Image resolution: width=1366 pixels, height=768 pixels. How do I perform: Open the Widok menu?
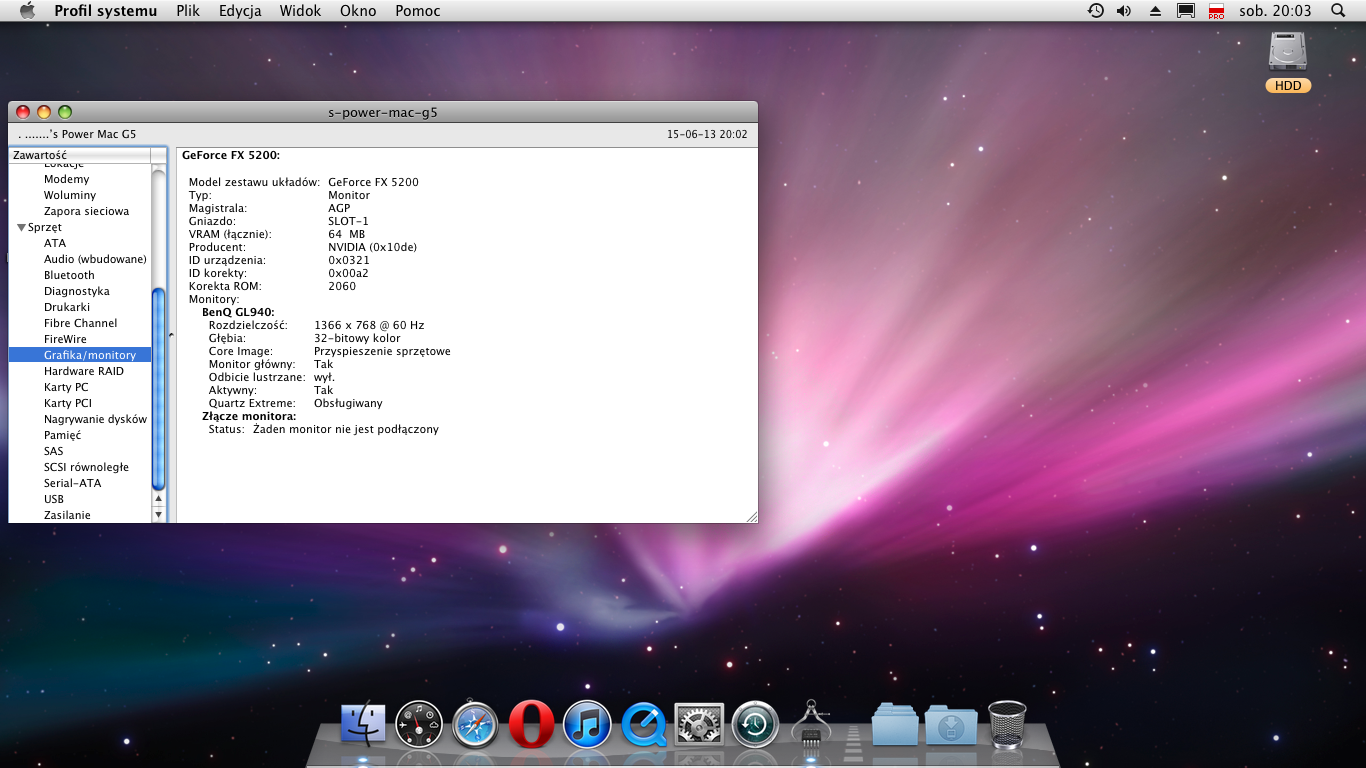pos(299,11)
